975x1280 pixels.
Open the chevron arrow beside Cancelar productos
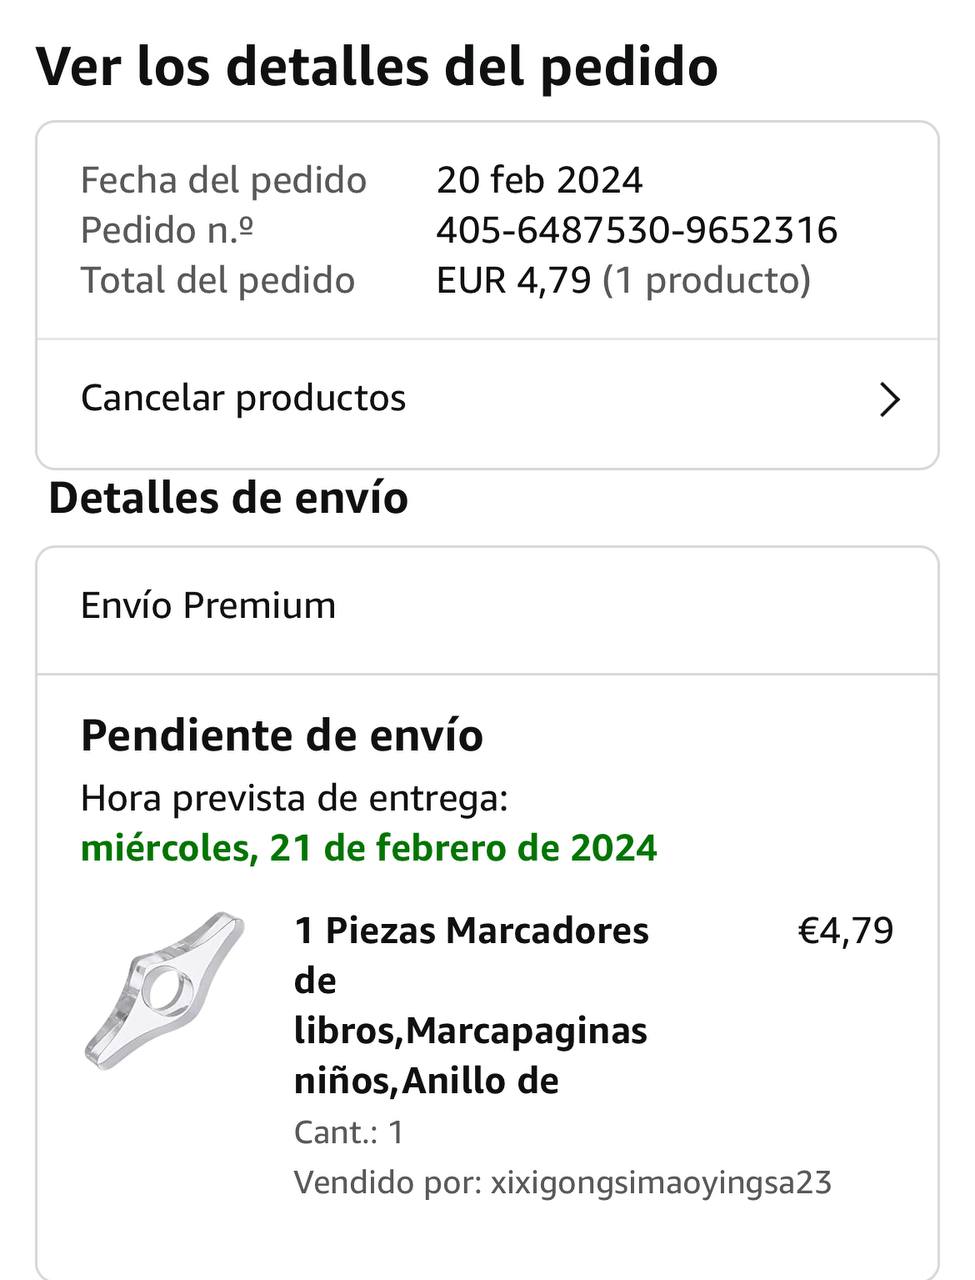(889, 399)
